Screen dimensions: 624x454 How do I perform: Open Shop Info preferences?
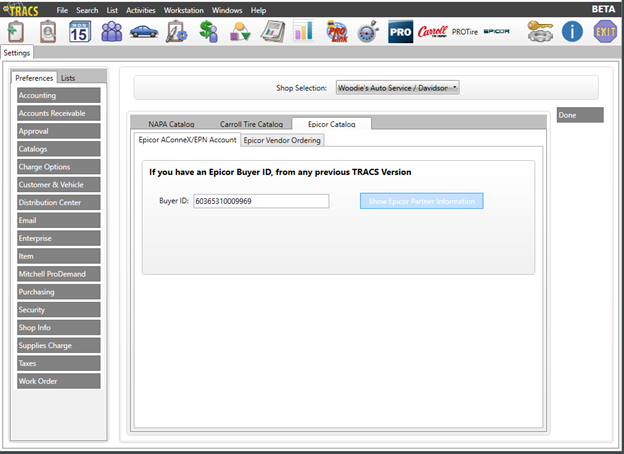point(58,327)
